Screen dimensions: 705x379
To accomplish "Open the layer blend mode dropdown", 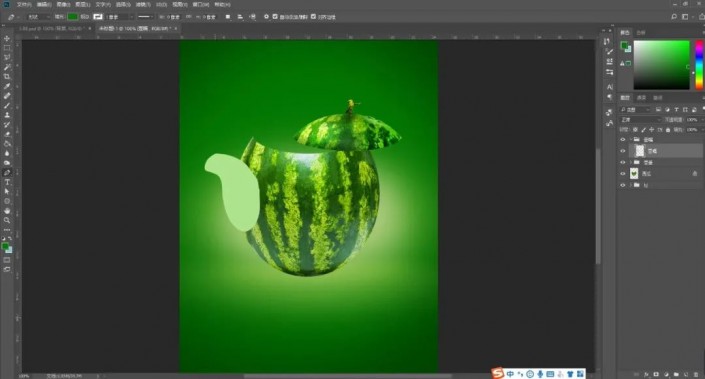I will click(641, 120).
